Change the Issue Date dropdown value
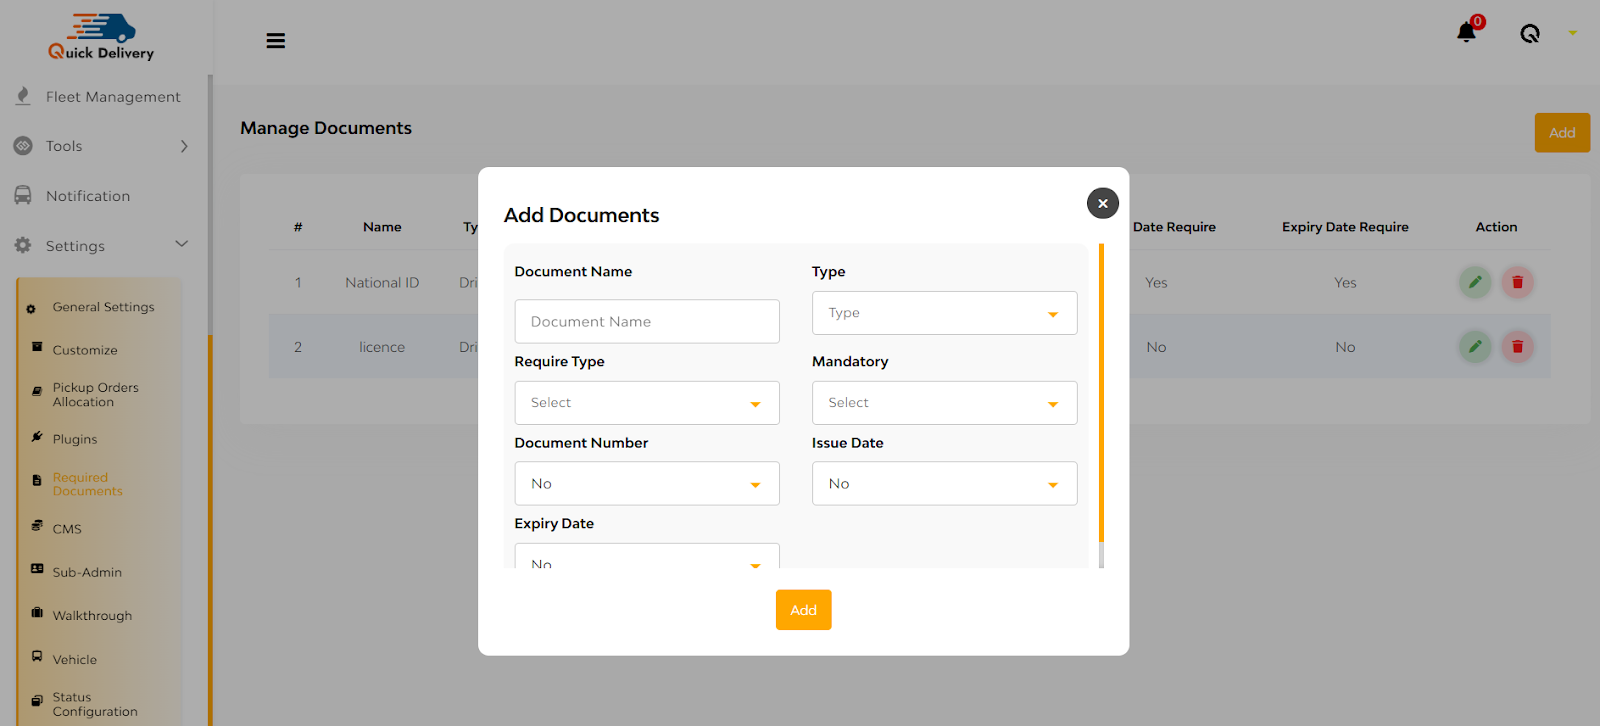This screenshot has width=1600, height=726. pos(944,483)
